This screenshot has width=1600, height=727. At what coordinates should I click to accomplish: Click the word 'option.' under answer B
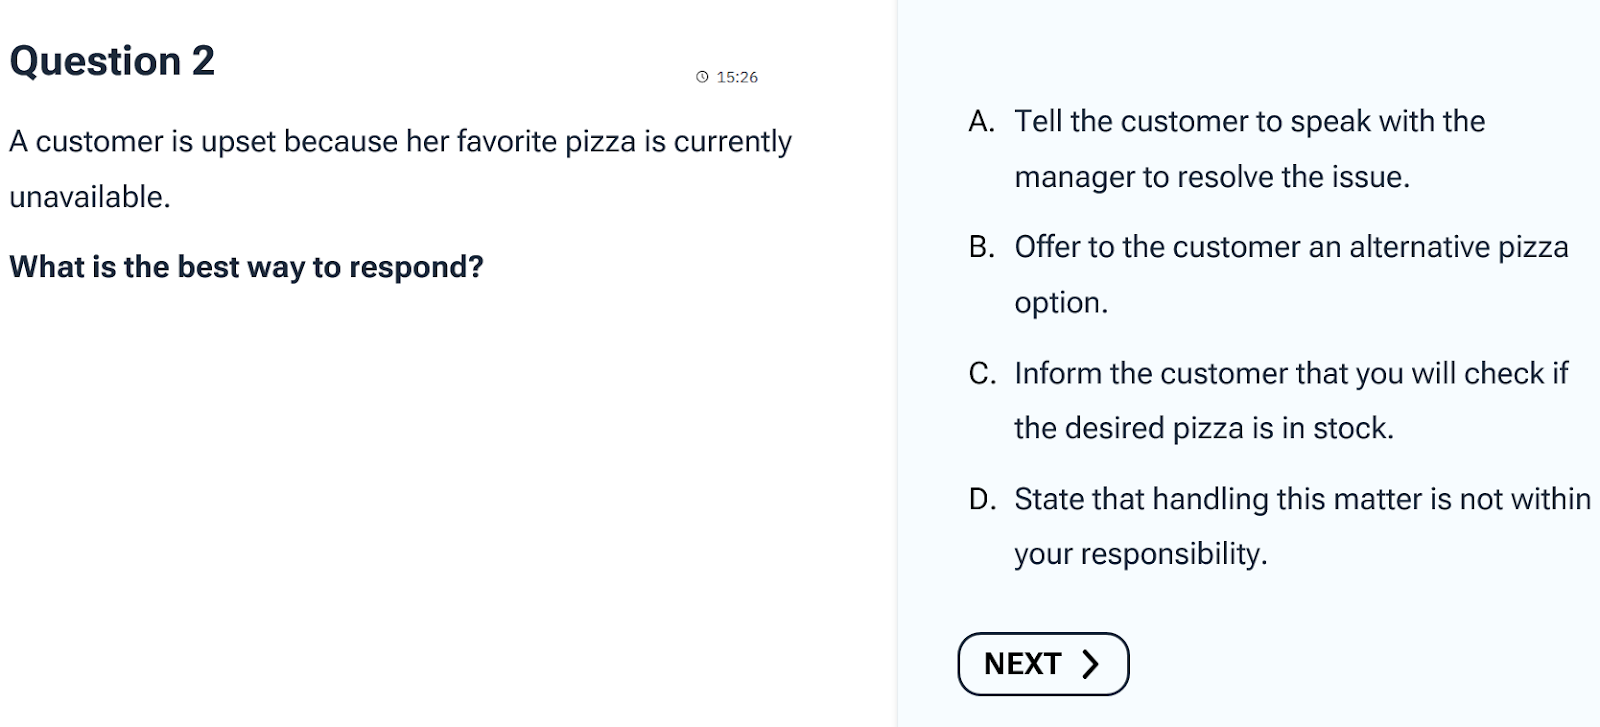coord(1061,303)
